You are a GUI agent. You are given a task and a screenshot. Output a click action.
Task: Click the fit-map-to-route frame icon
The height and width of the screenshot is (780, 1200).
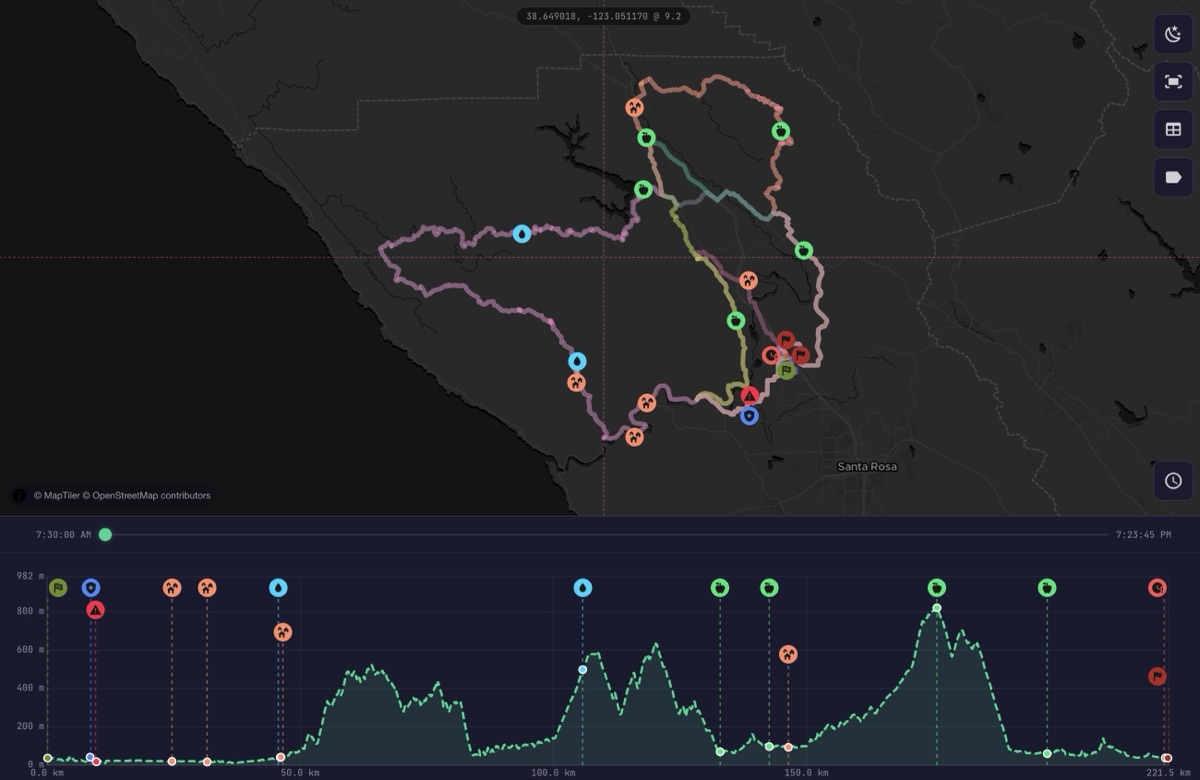point(1172,81)
